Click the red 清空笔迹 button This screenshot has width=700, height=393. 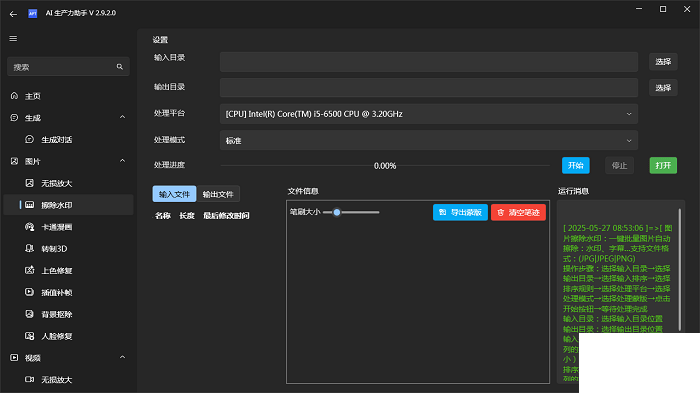coord(518,212)
